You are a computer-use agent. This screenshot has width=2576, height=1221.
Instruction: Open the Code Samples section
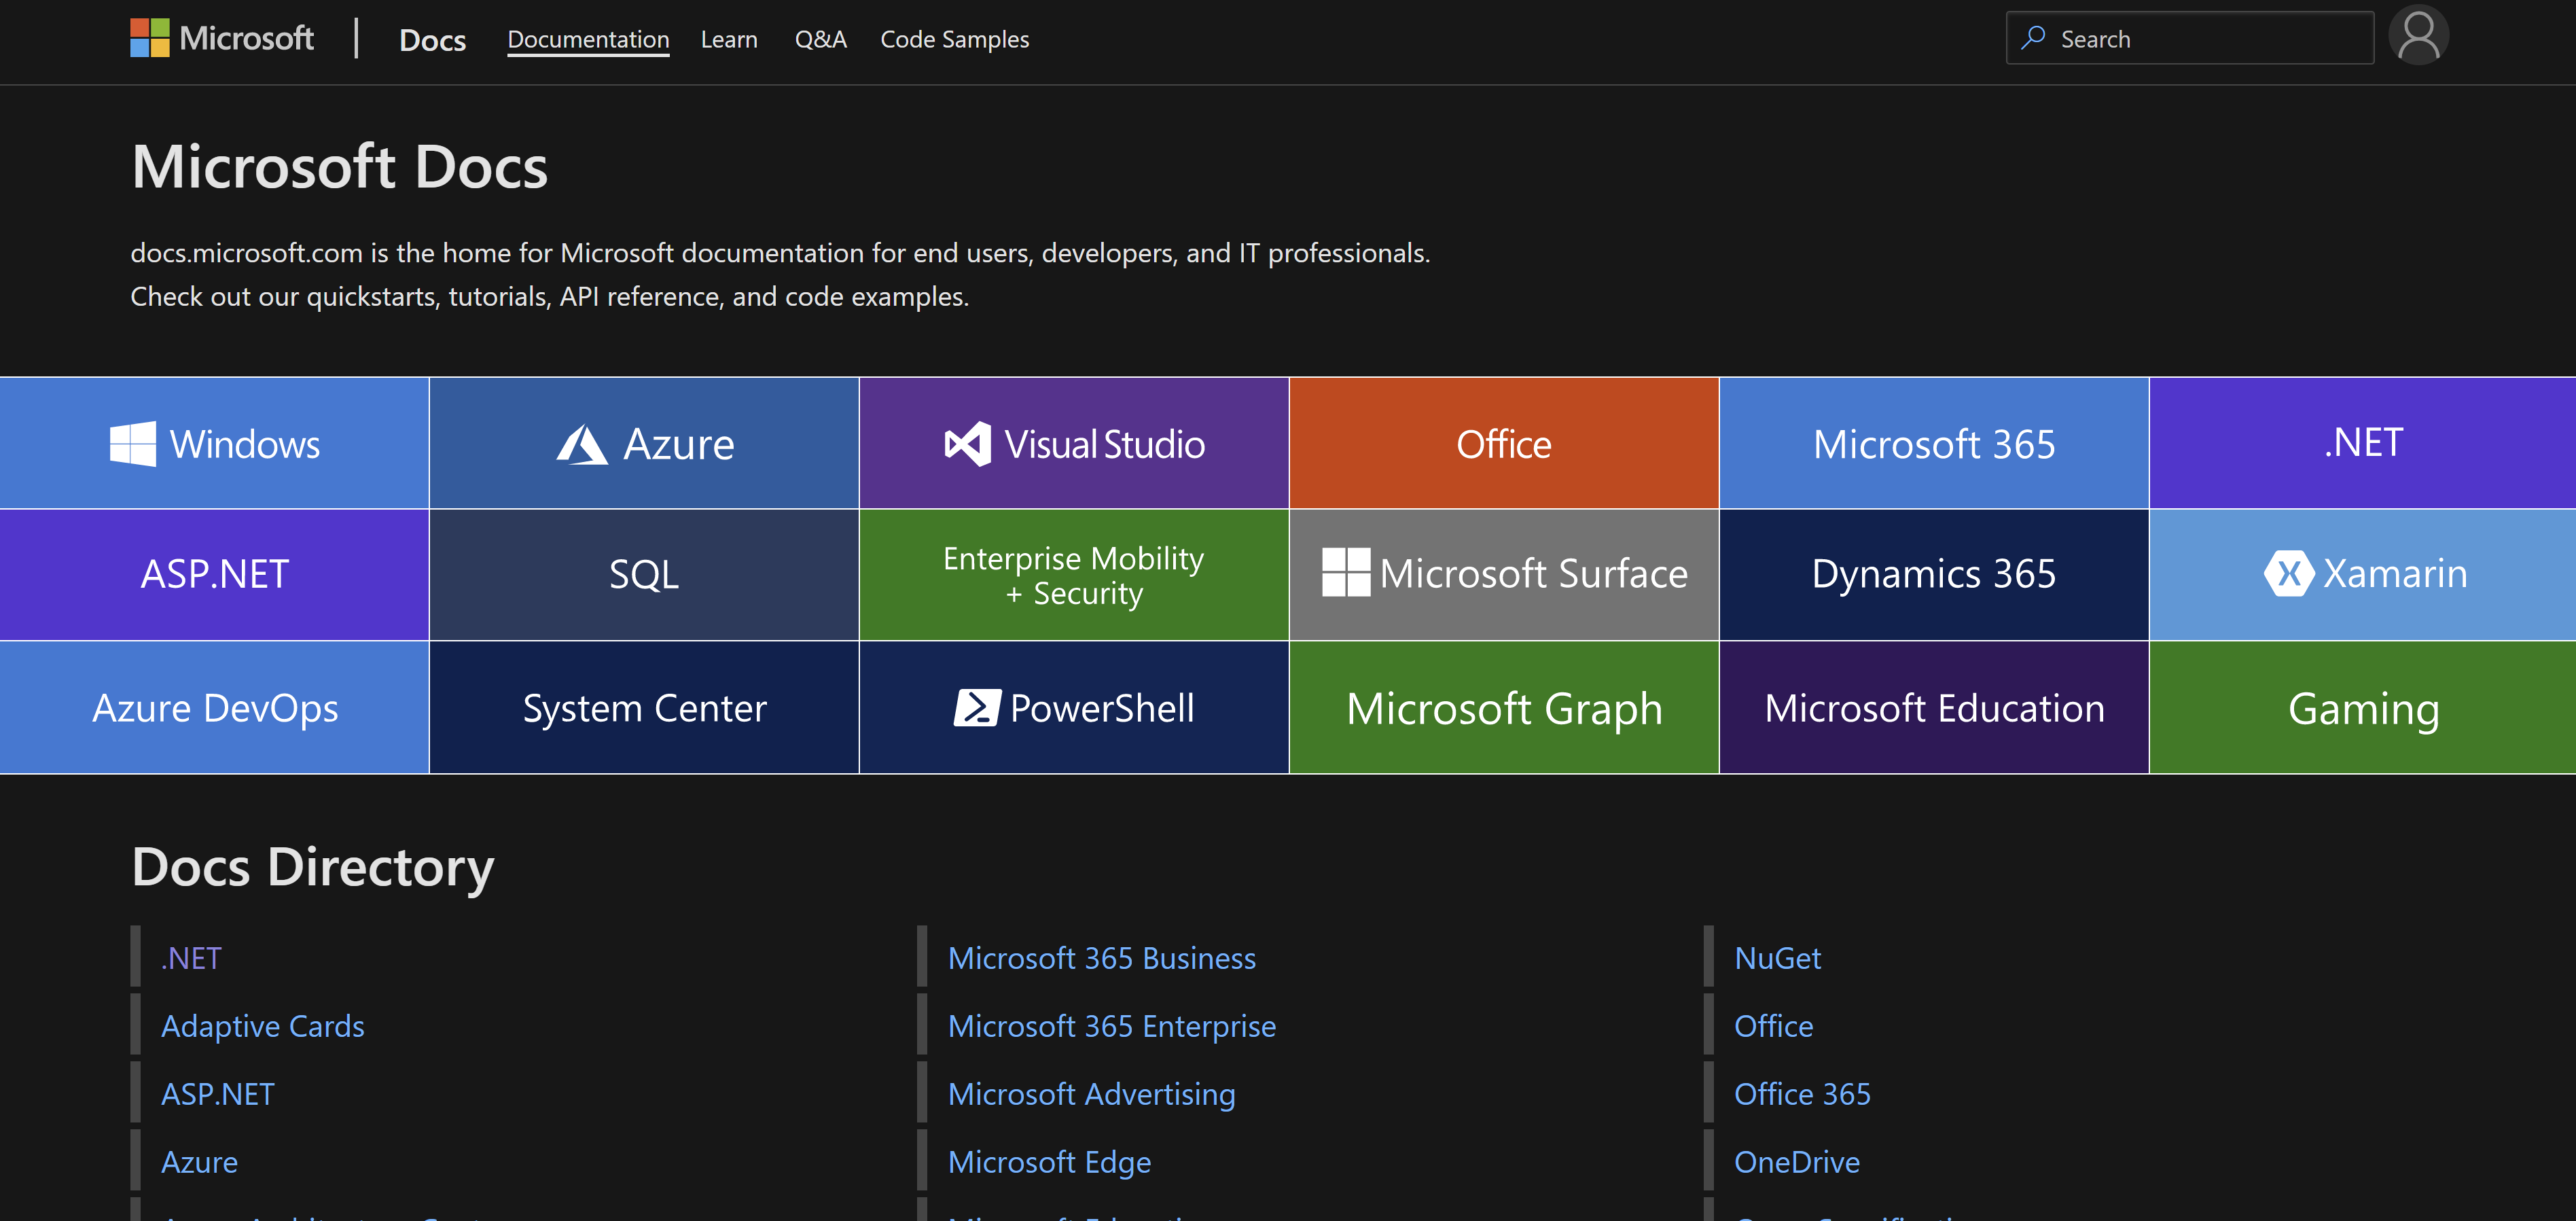[954, 39]
